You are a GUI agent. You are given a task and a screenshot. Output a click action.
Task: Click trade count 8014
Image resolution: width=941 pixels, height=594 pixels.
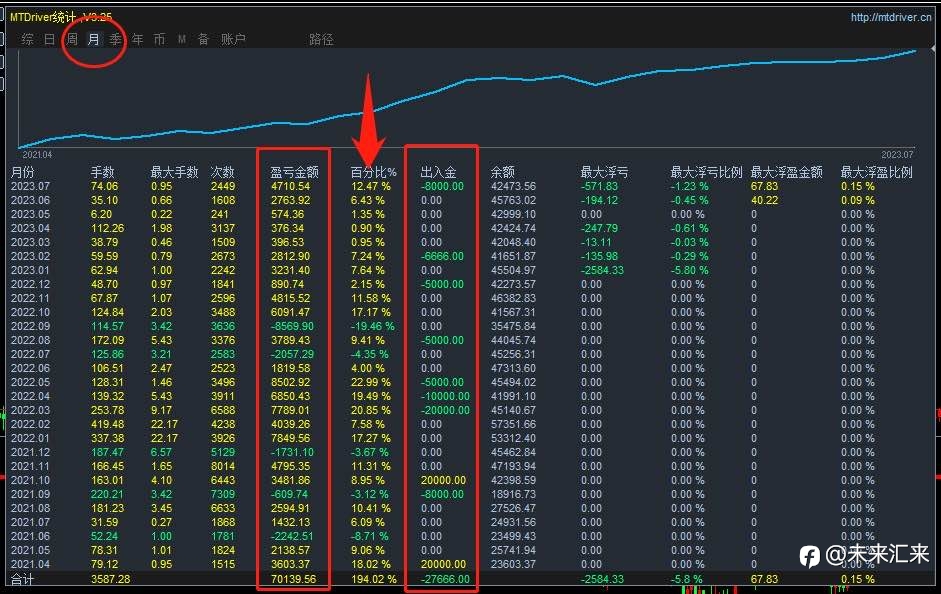[x=223, y=466]
